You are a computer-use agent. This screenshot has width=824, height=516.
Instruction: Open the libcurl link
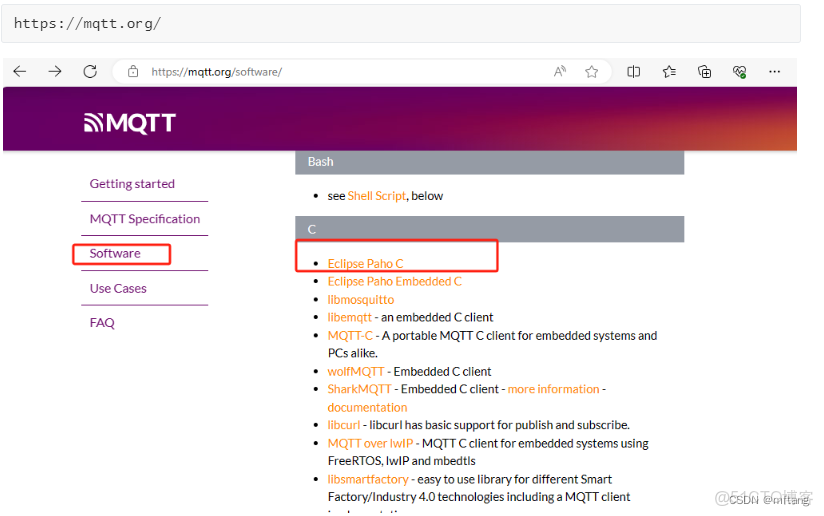click(344, 425)
